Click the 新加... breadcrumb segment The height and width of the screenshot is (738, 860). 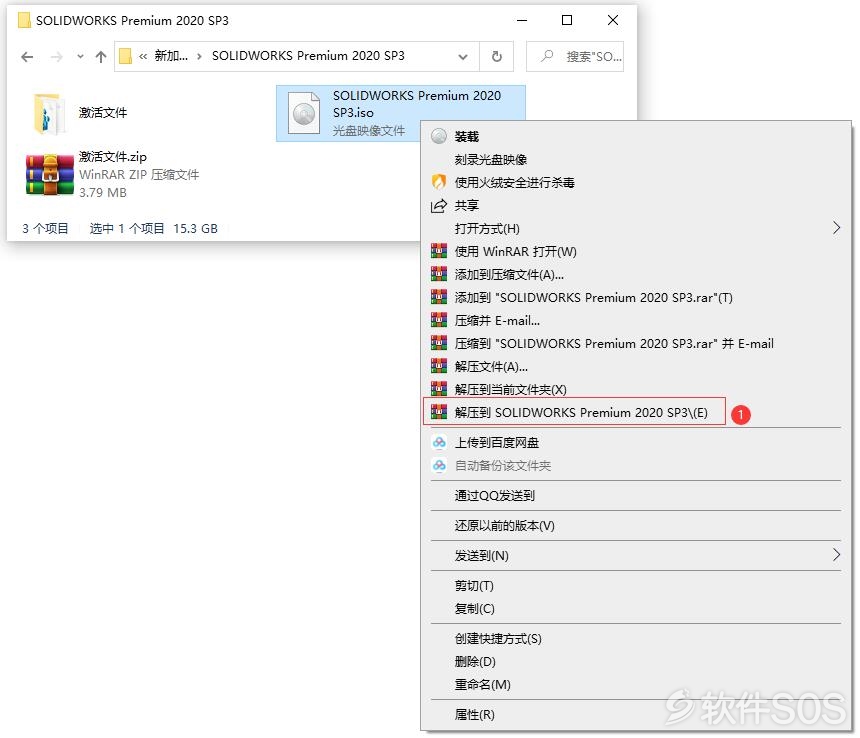pyautogui.click(x=171, y=56)
